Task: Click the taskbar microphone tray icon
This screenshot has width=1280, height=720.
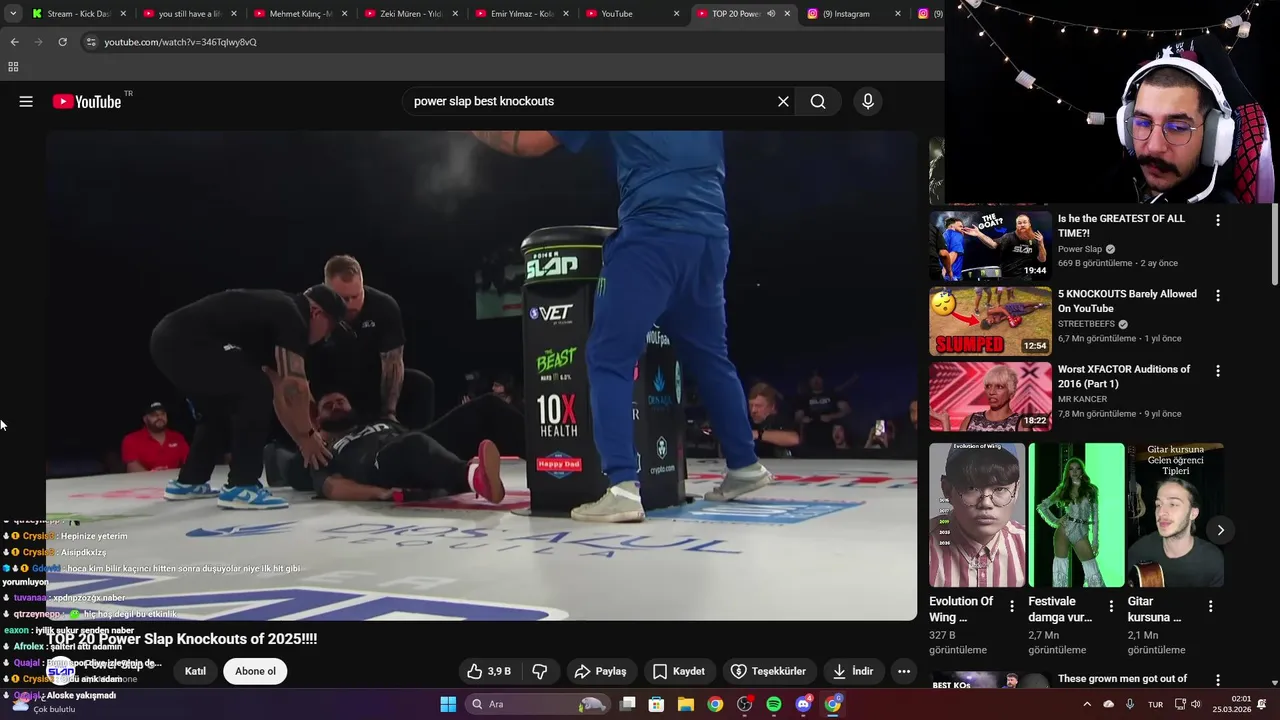Action: (x=1130, y=704)
